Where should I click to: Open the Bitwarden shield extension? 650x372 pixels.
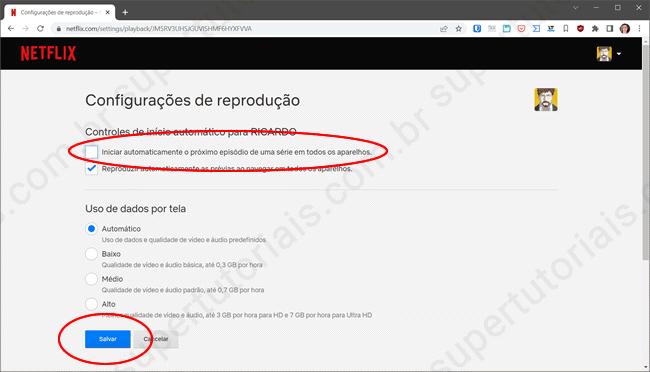tap(477, 29)
